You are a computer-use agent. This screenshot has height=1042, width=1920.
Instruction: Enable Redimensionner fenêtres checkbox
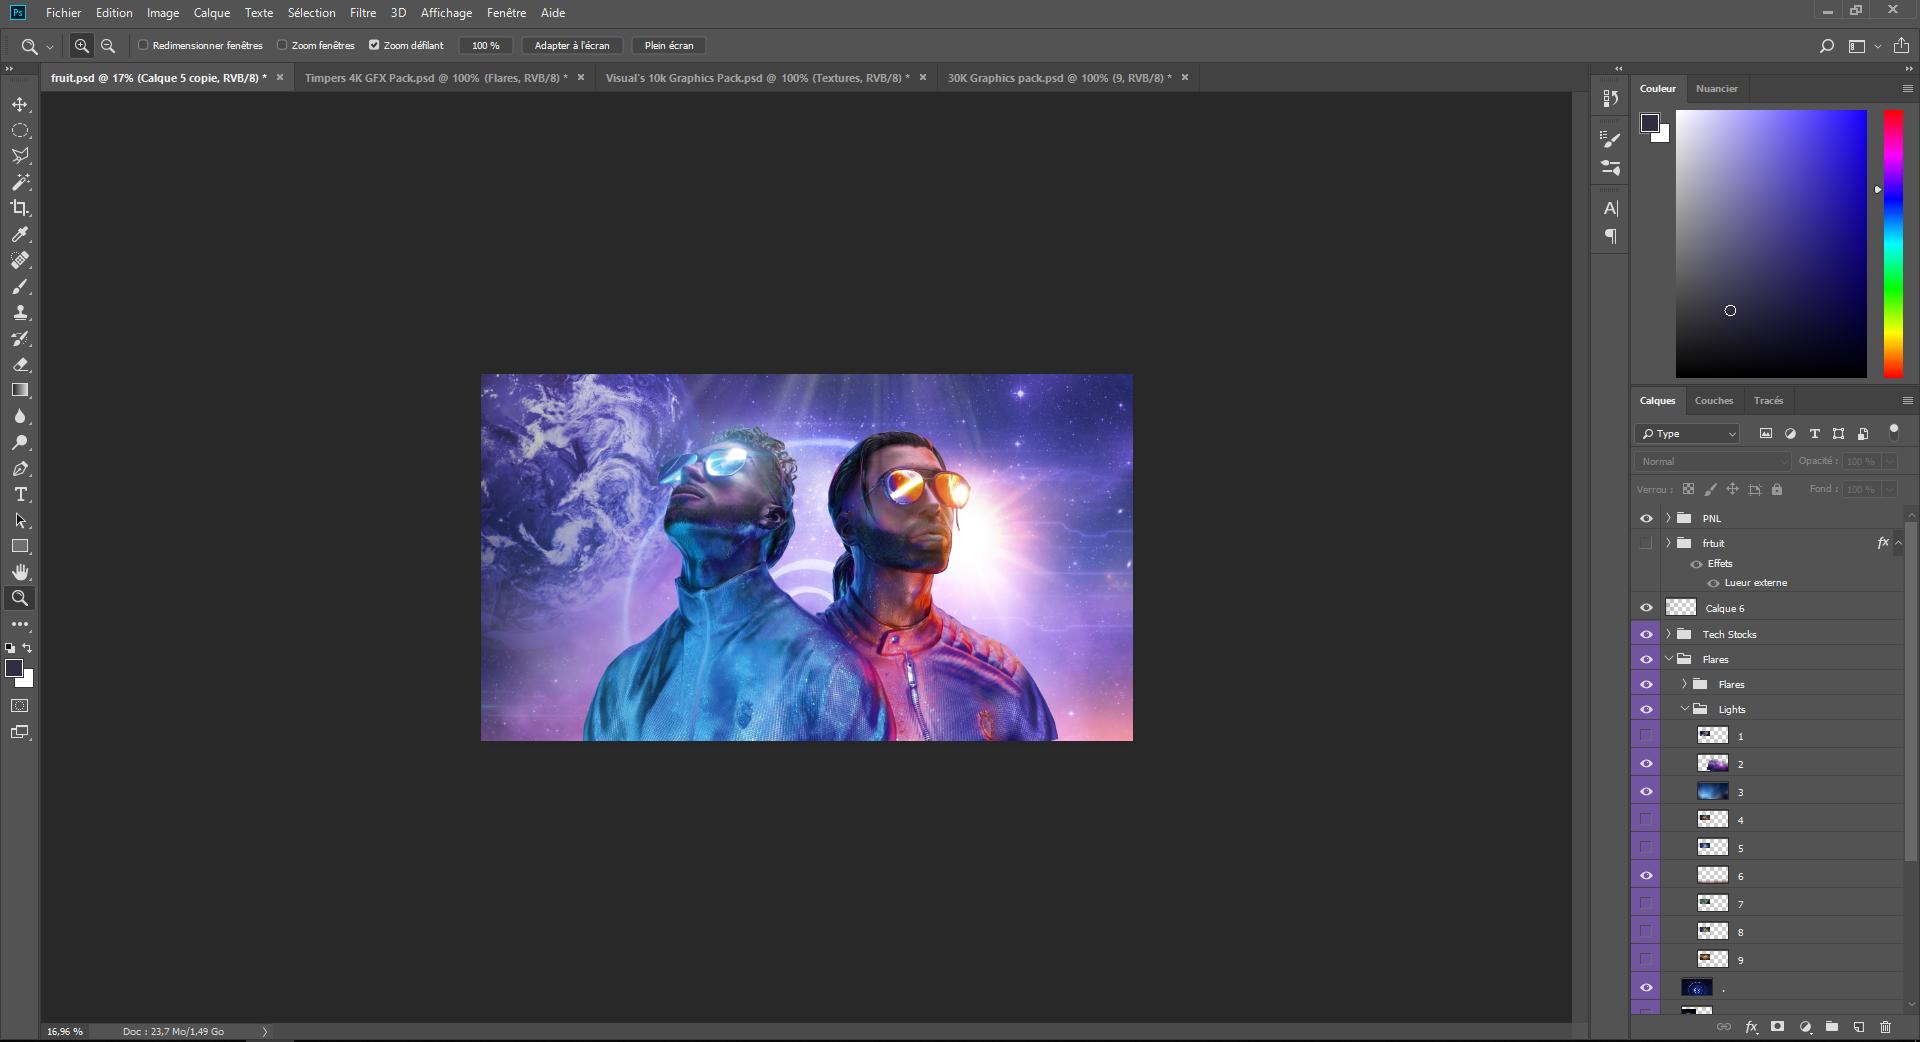(x=143, y=45)
